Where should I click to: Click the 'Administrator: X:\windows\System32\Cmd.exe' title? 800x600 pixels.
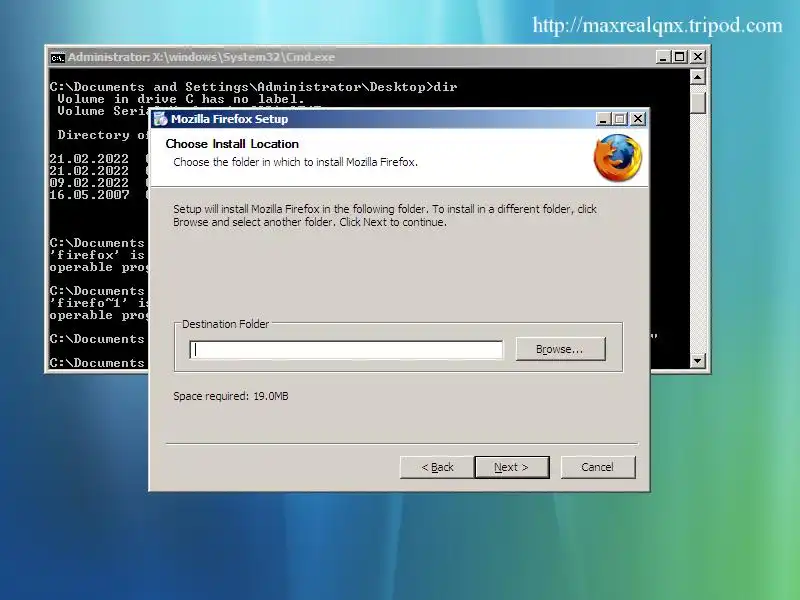202,57
